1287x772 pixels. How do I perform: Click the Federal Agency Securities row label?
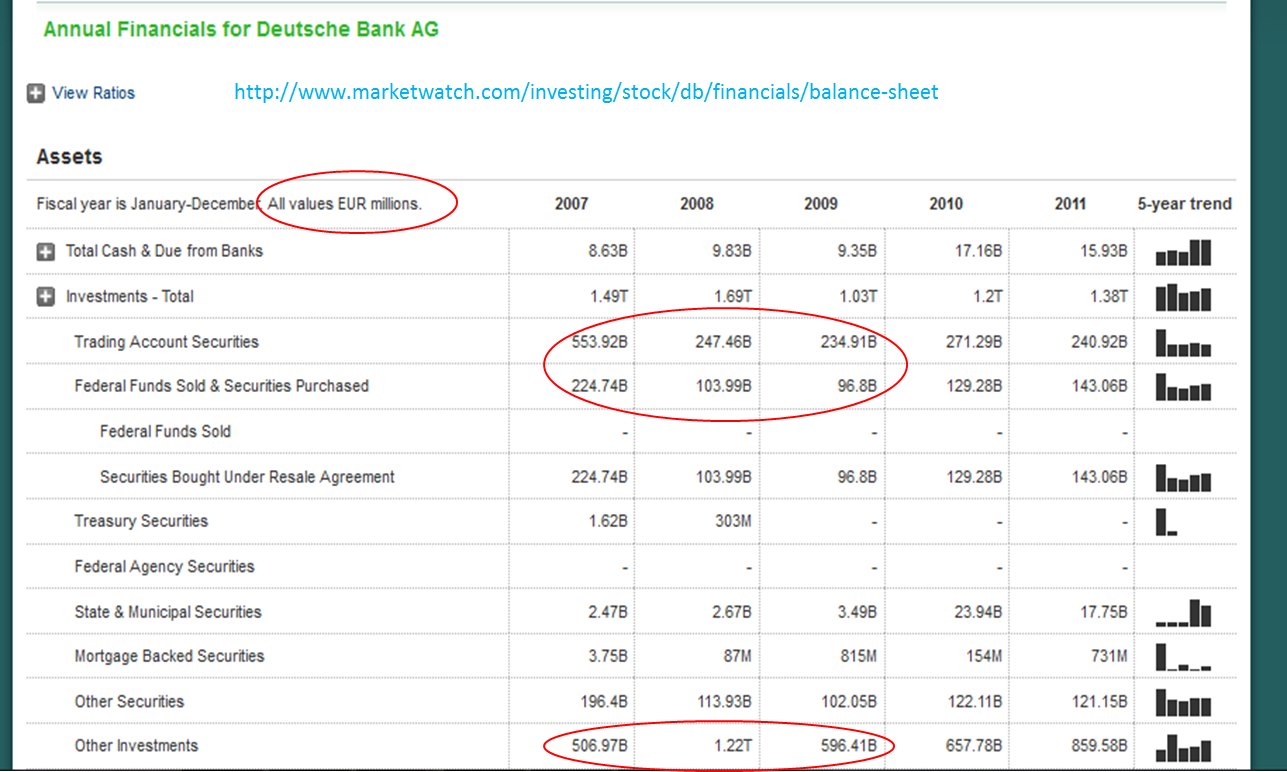tap(164, 567)
